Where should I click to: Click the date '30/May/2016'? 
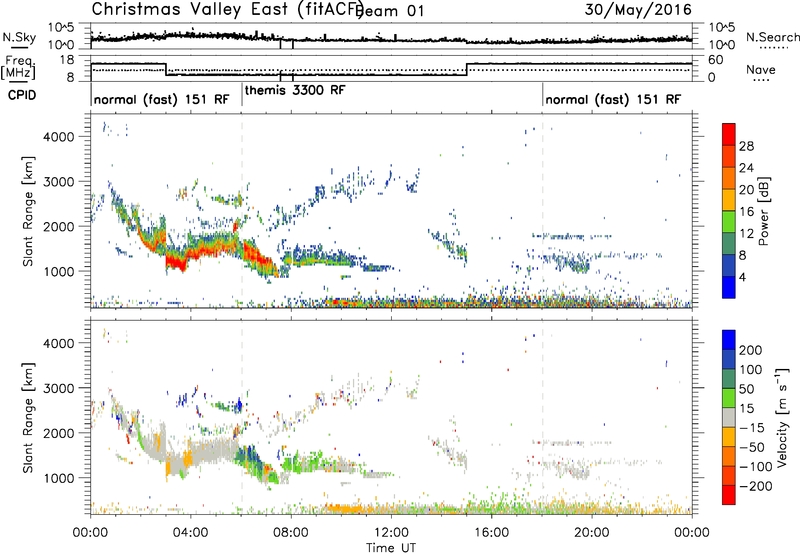click(638, 9)
